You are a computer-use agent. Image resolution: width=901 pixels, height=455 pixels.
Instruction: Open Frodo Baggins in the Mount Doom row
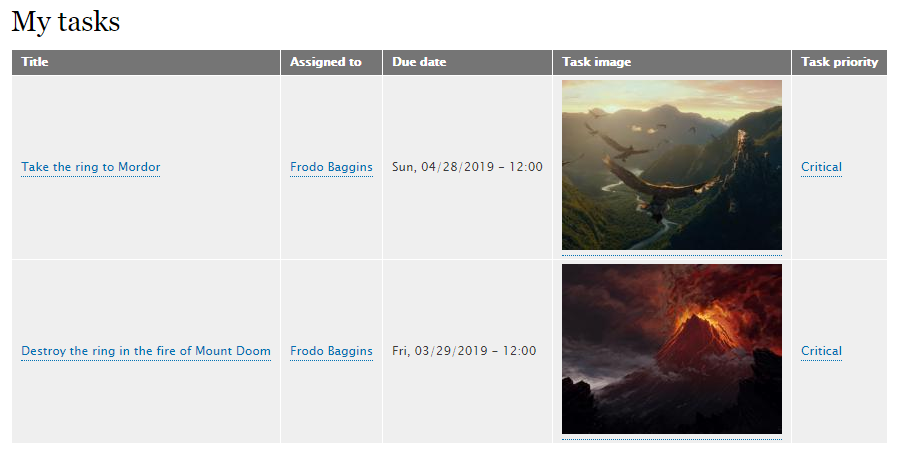pos(331,351)
